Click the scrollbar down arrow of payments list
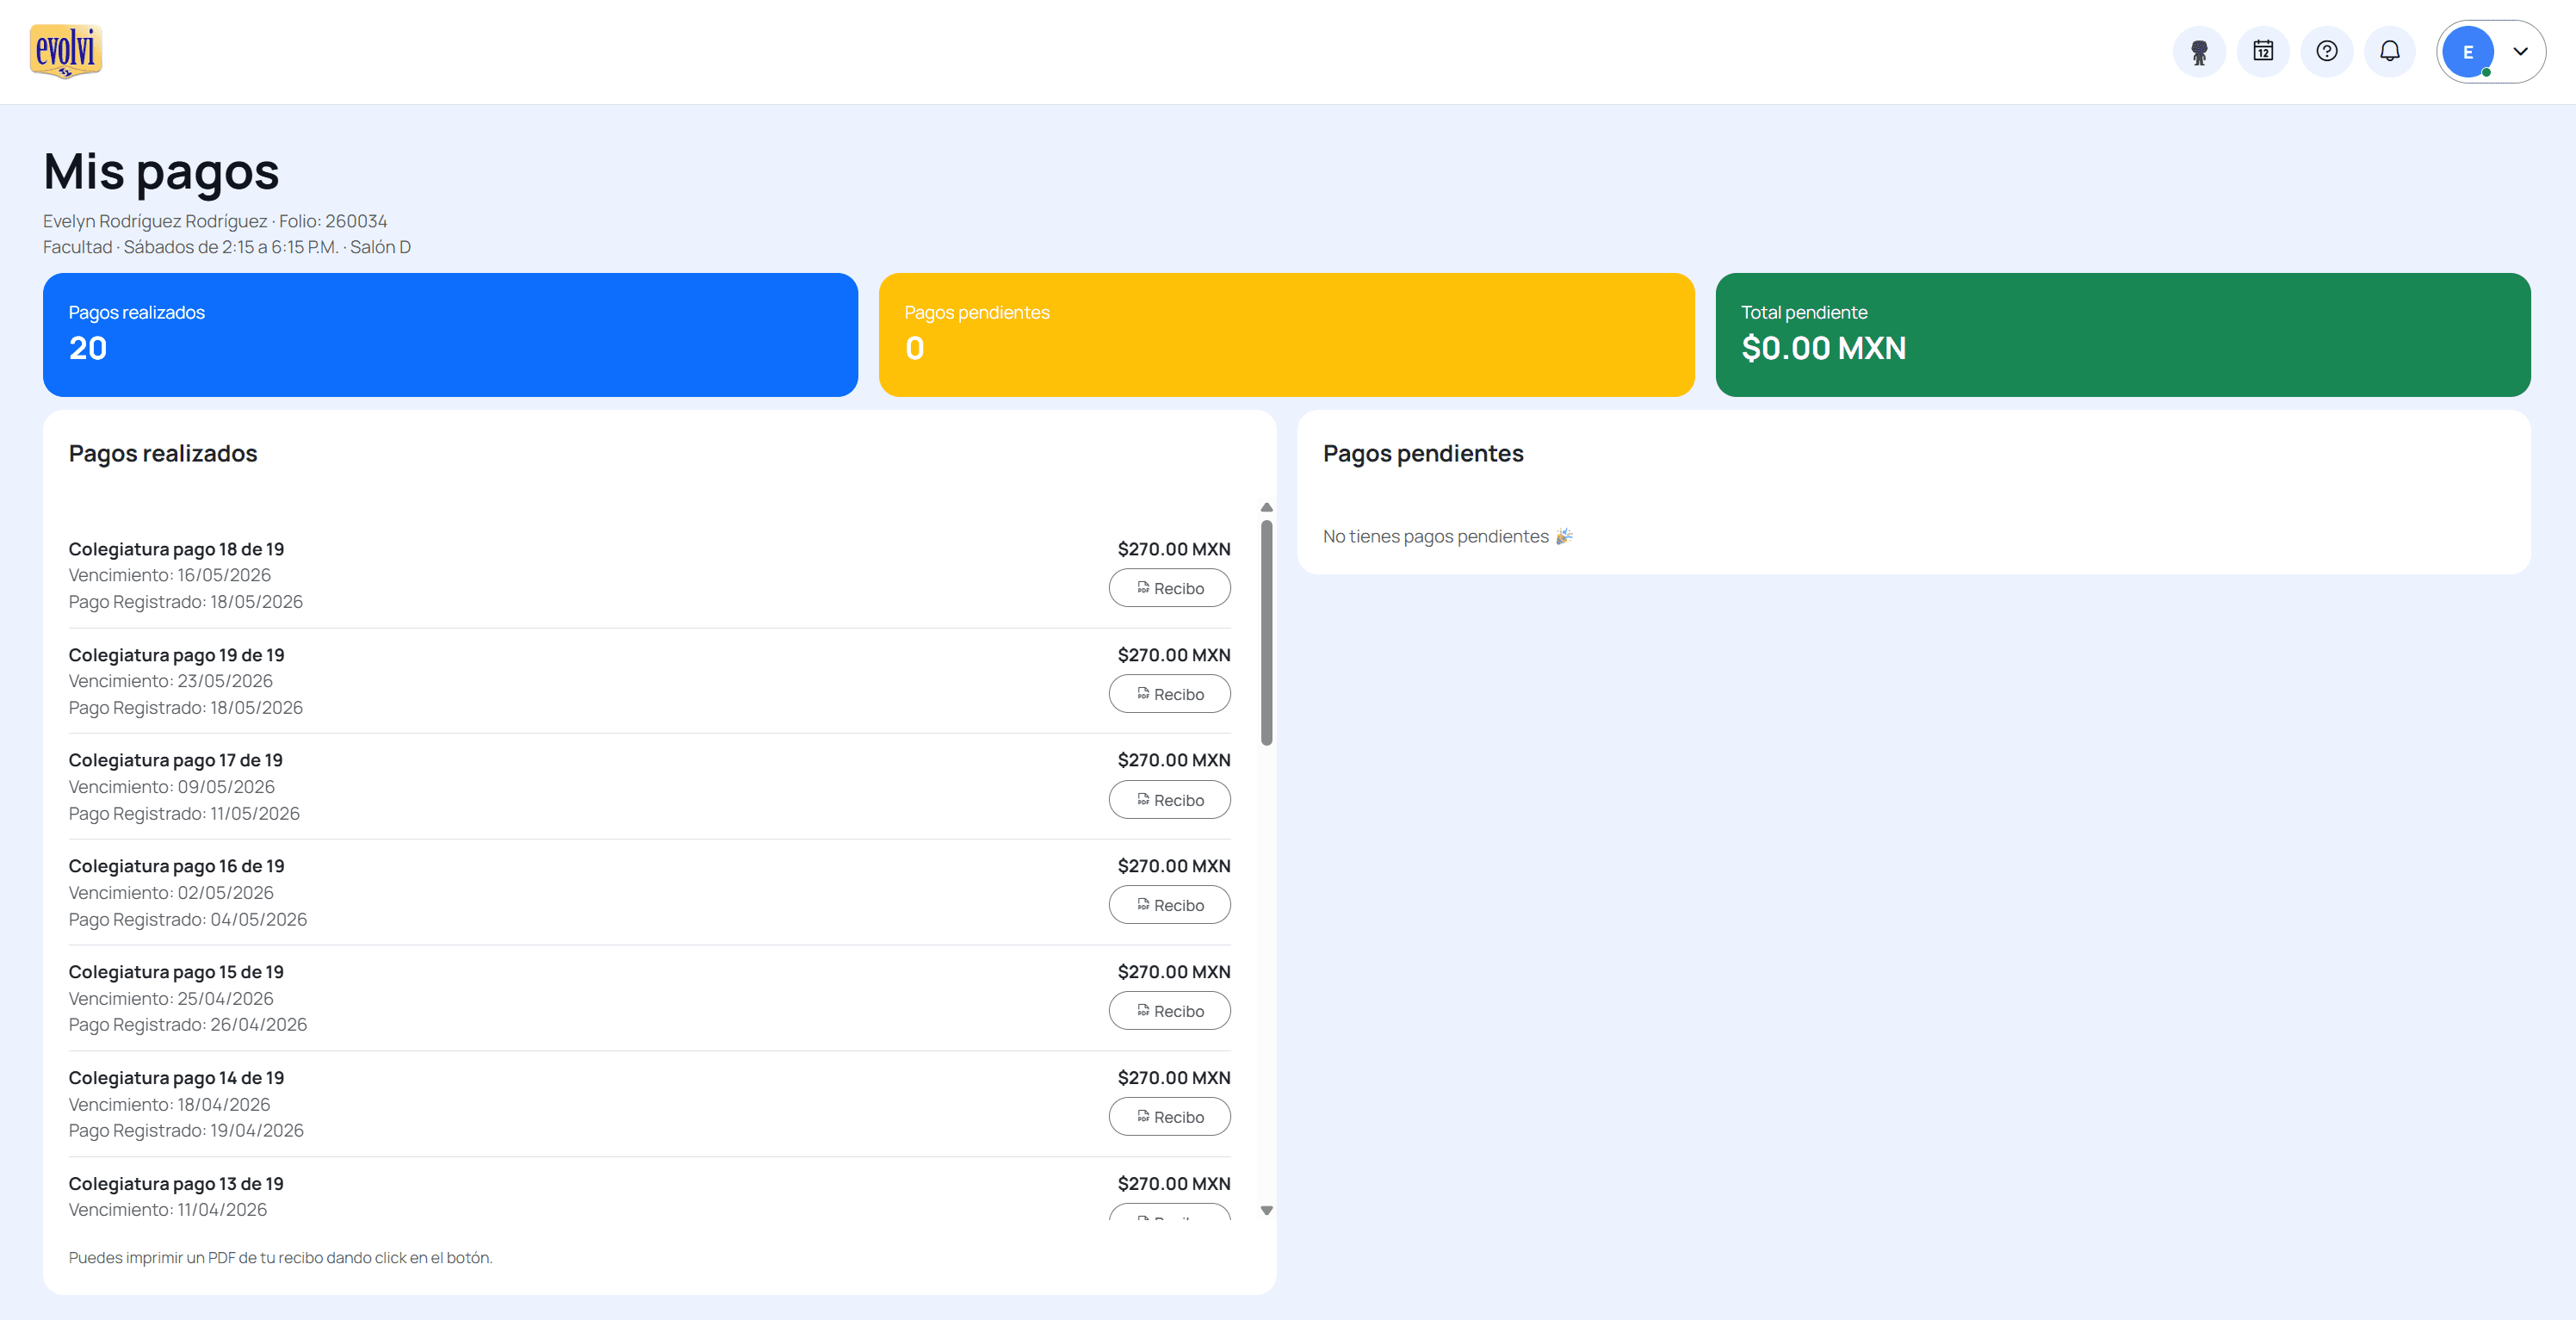 1267,1211
